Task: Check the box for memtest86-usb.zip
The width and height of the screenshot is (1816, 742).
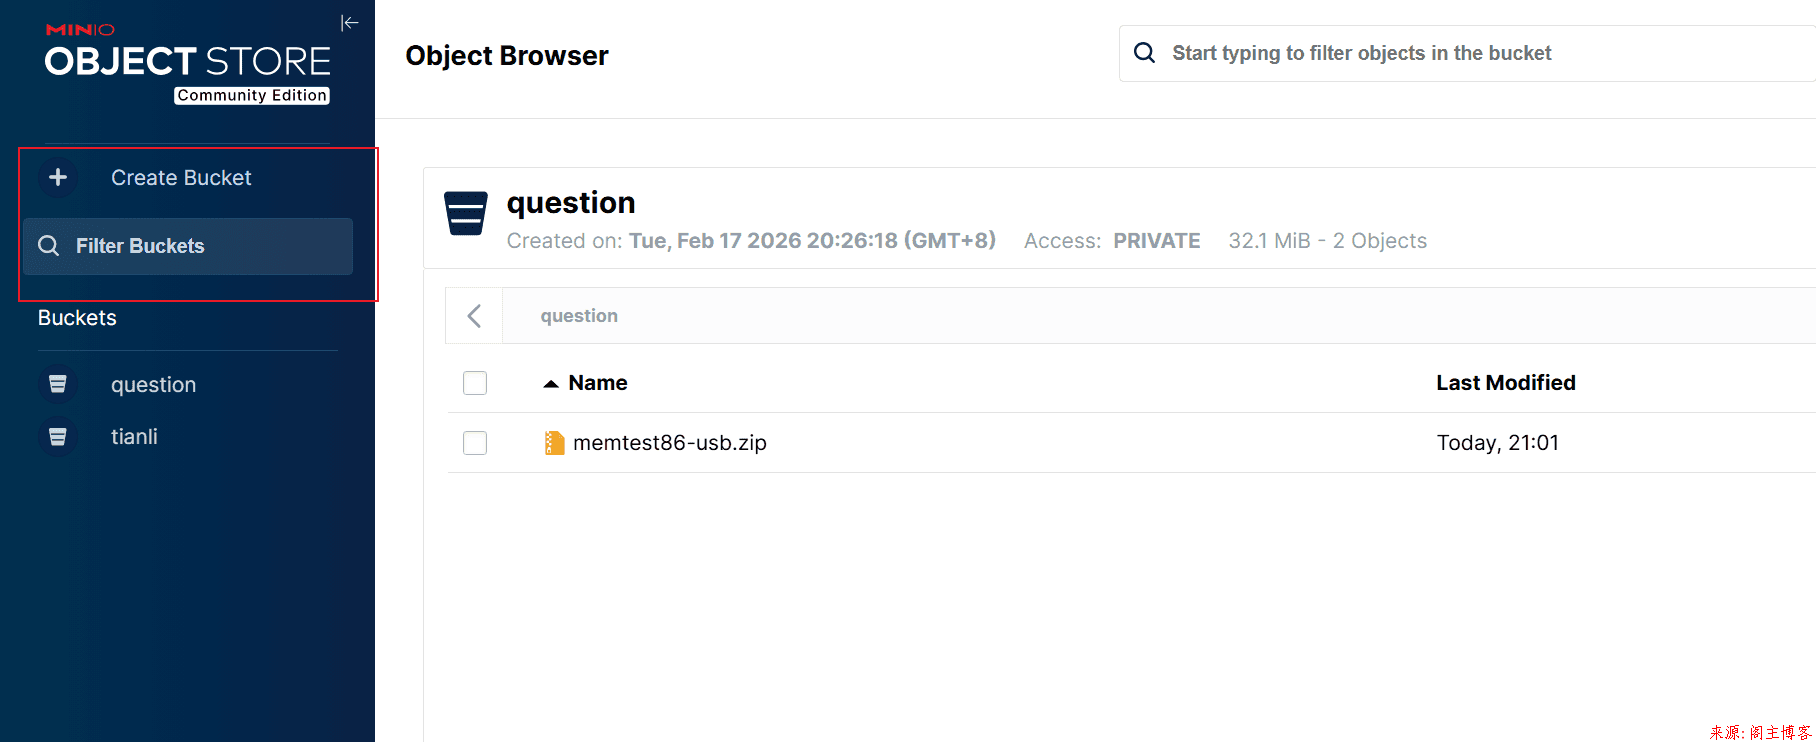Action: (475, 443)
